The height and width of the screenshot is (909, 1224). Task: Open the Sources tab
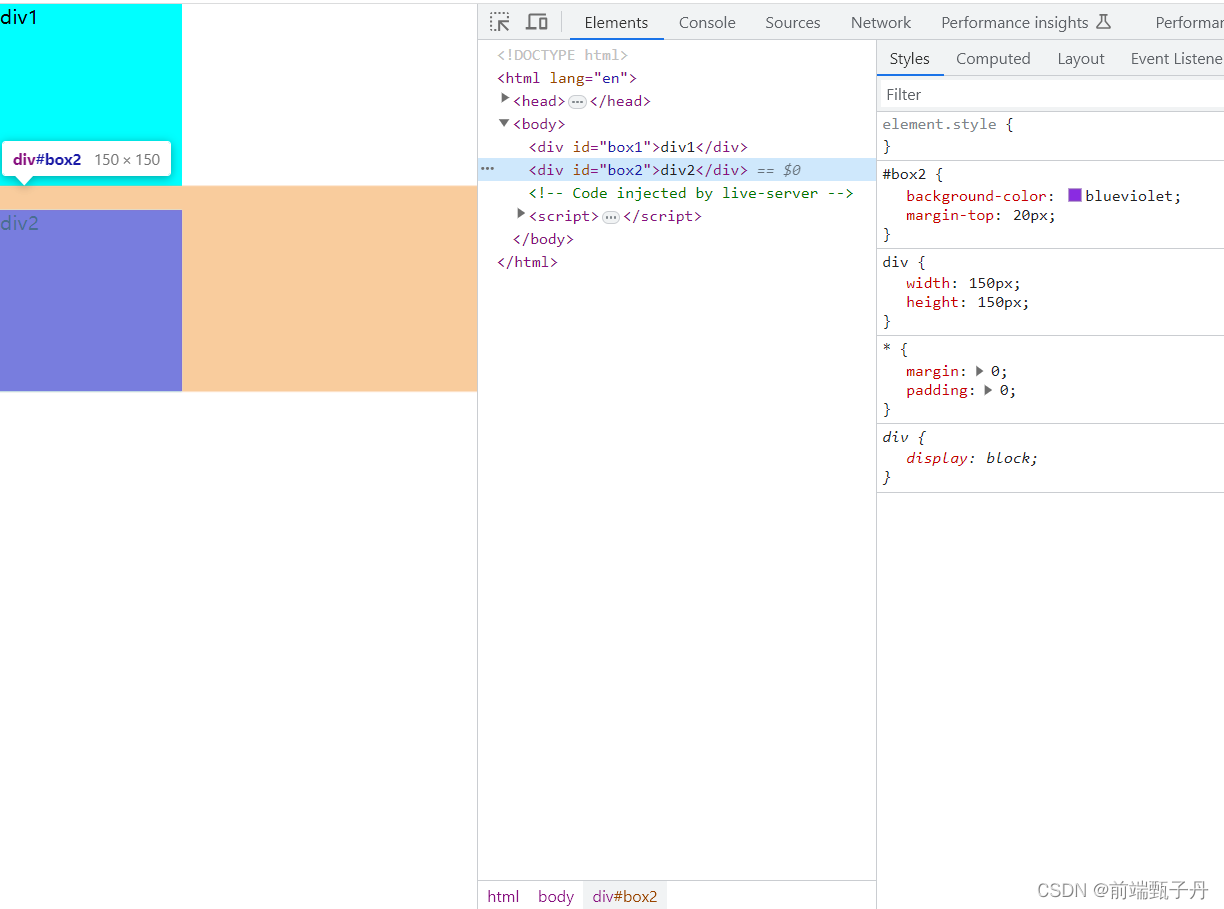tap(793, 22)
